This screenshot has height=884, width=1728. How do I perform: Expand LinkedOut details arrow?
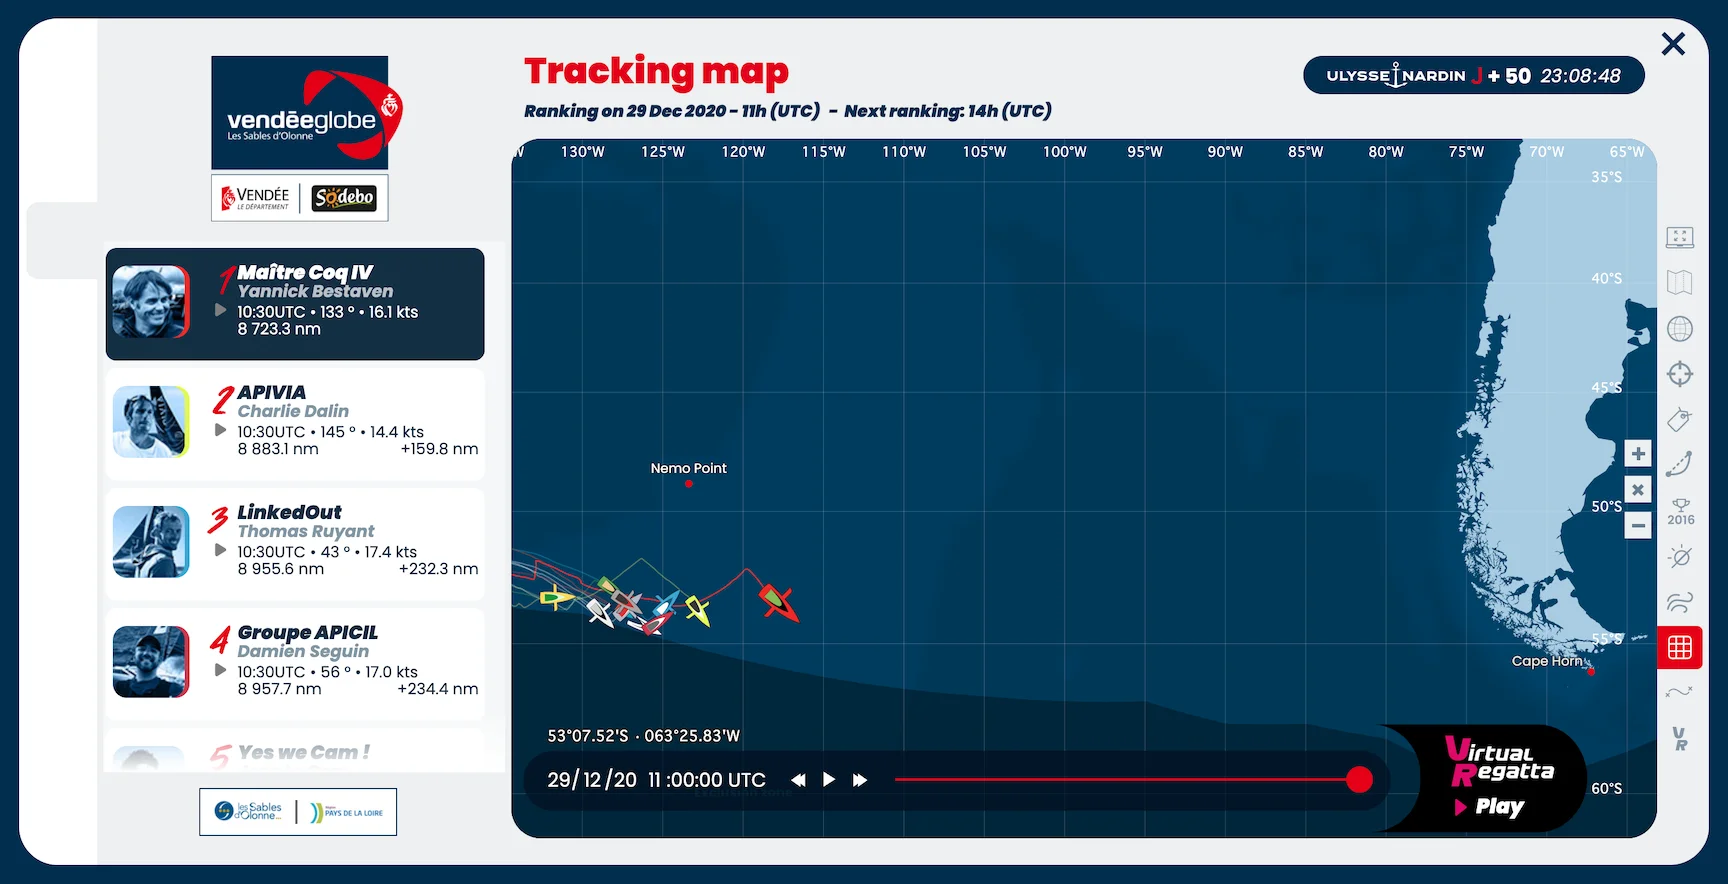221,551
